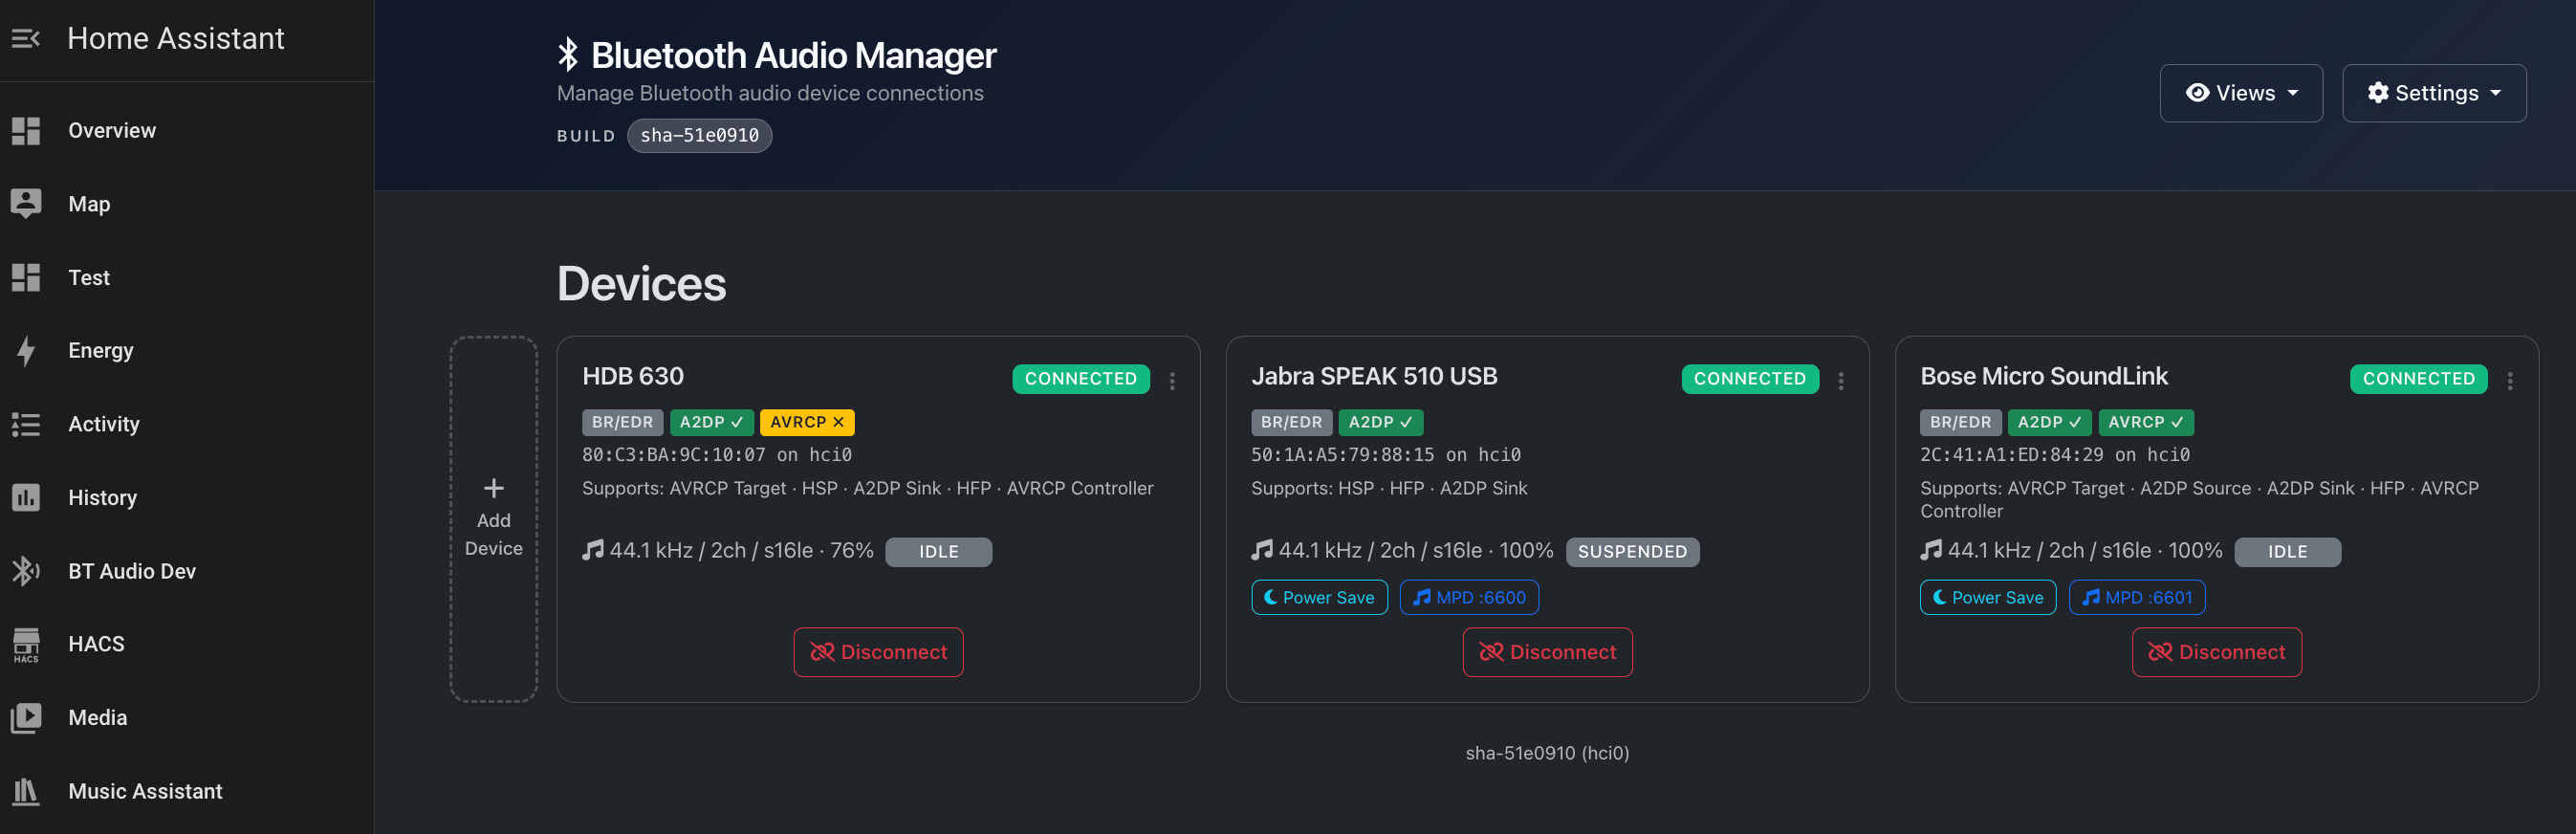The height and width of the screenshot is (834, 2576).
Task: Click MAC address 80:C3:BA:9C:10:07
Action: point(674,456)
